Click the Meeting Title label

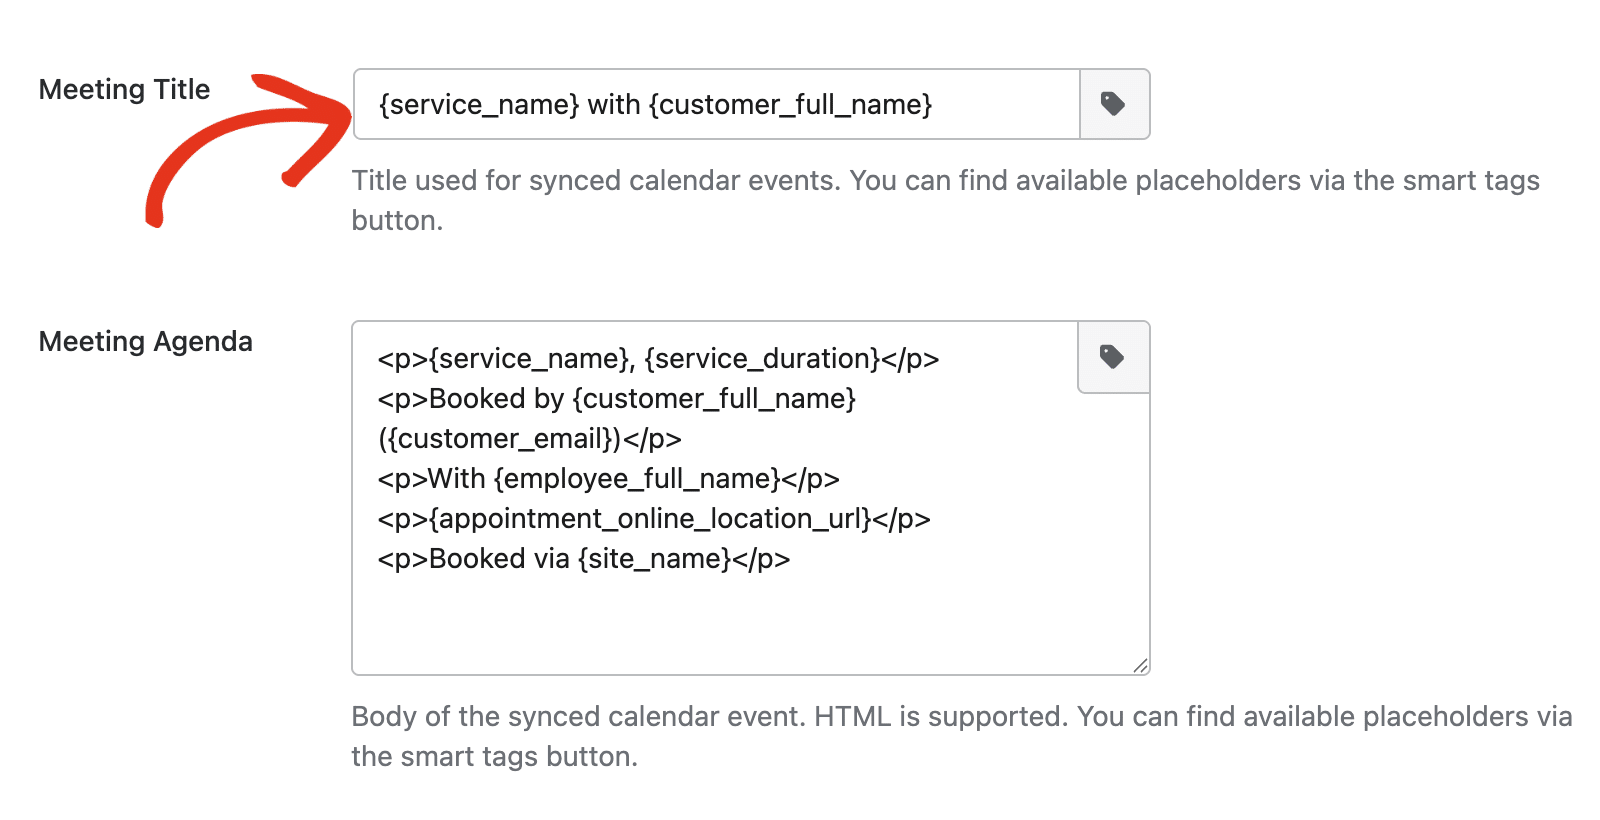(124, 90)
